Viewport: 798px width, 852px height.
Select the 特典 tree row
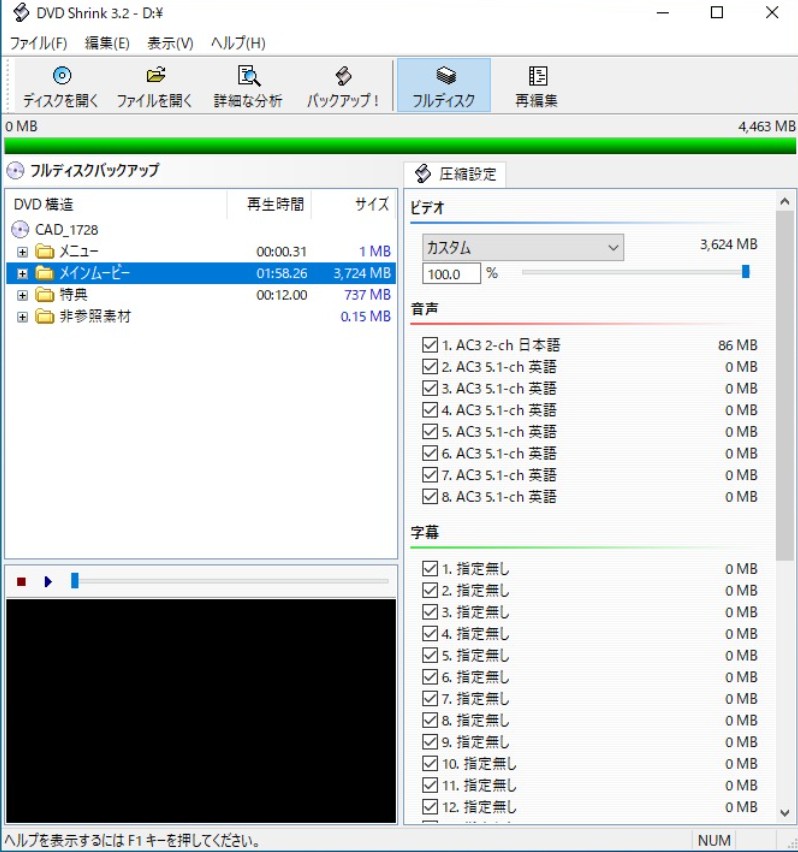coord(201,295)
